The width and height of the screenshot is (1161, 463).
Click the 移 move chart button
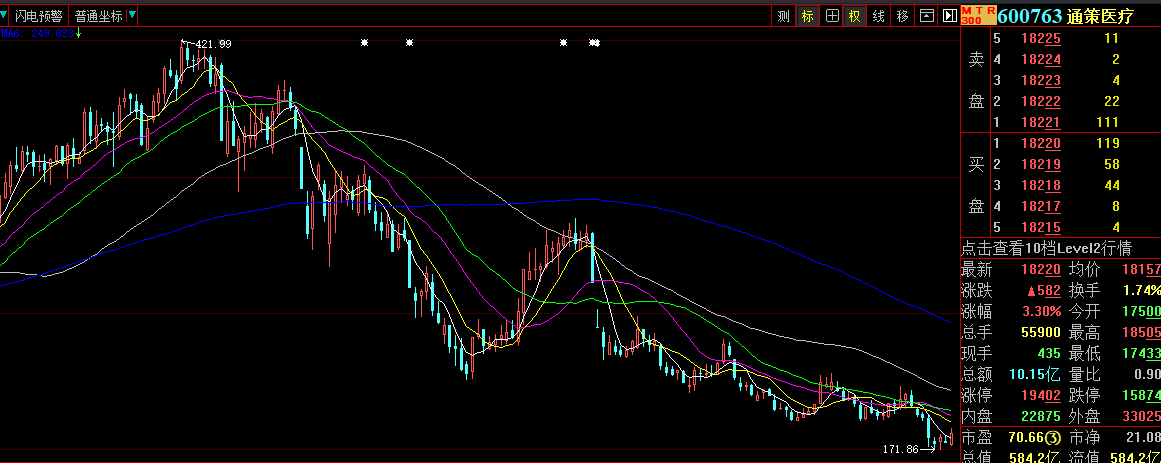click(903, 16)
